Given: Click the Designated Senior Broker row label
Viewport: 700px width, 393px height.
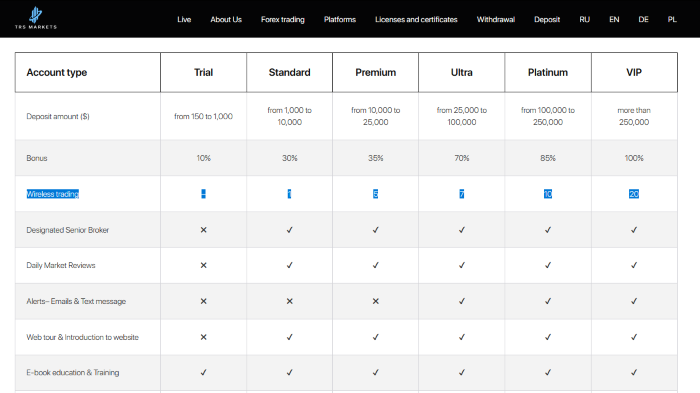Looking at the screenshot, I should tap(67, 230).
